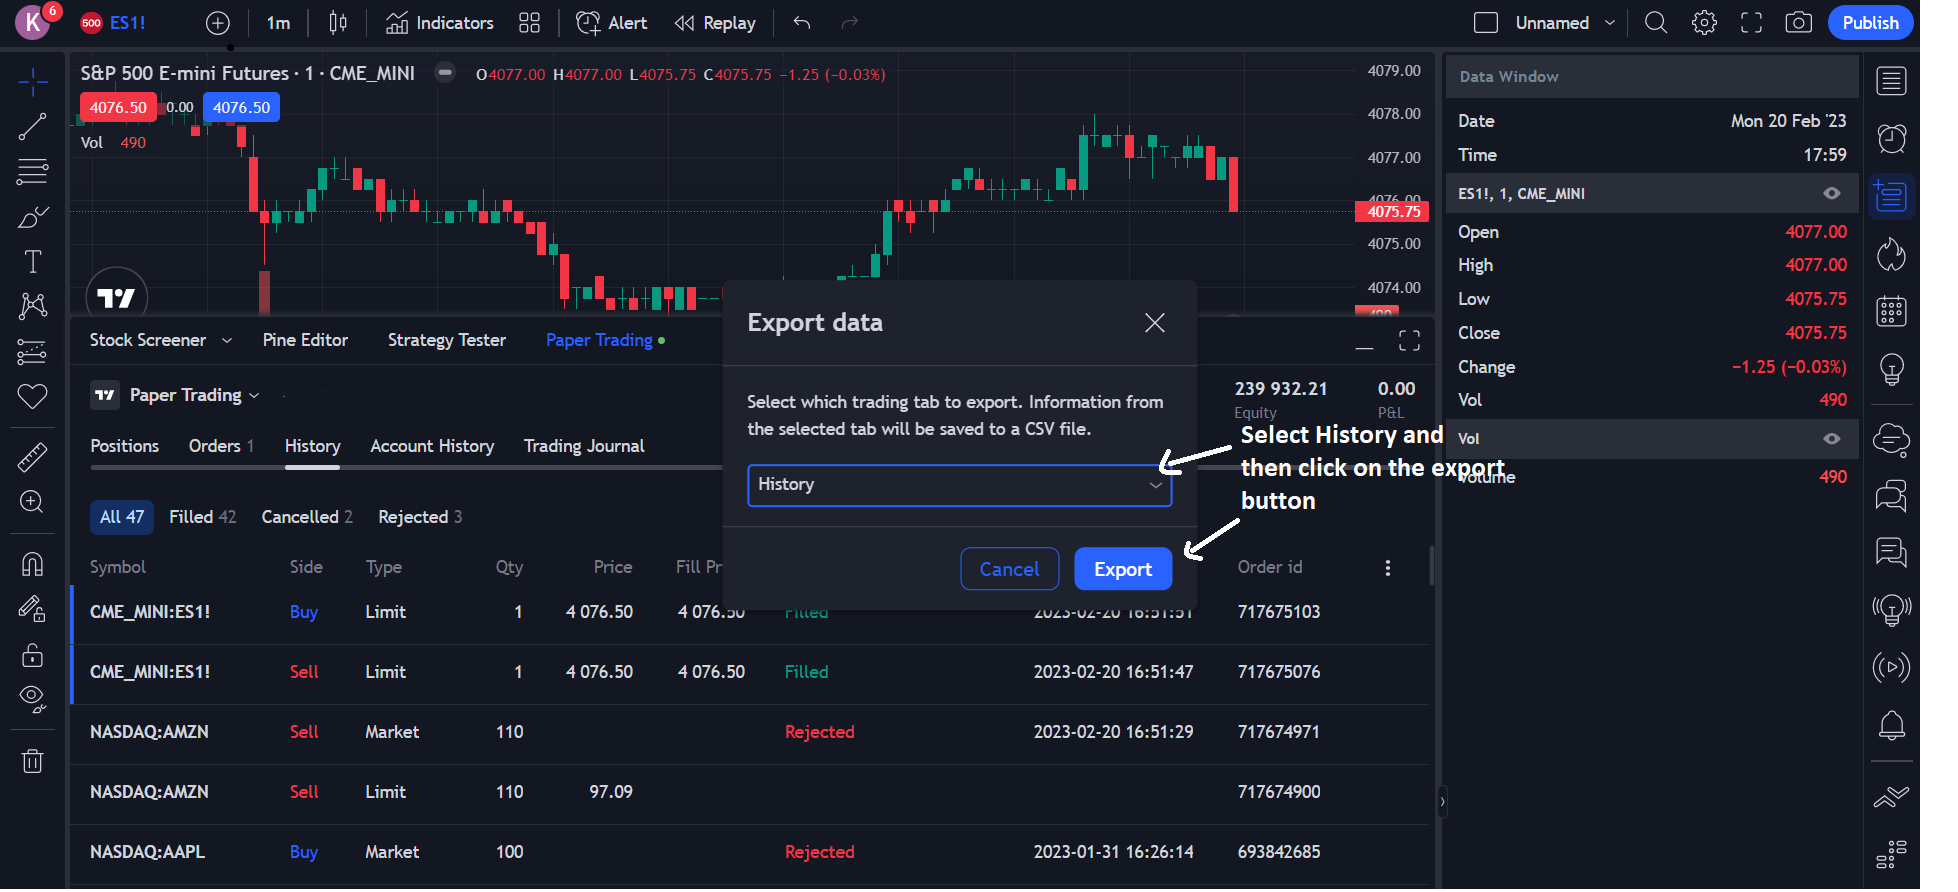
Task: Click the Export button
Action: pos(1122,569)
